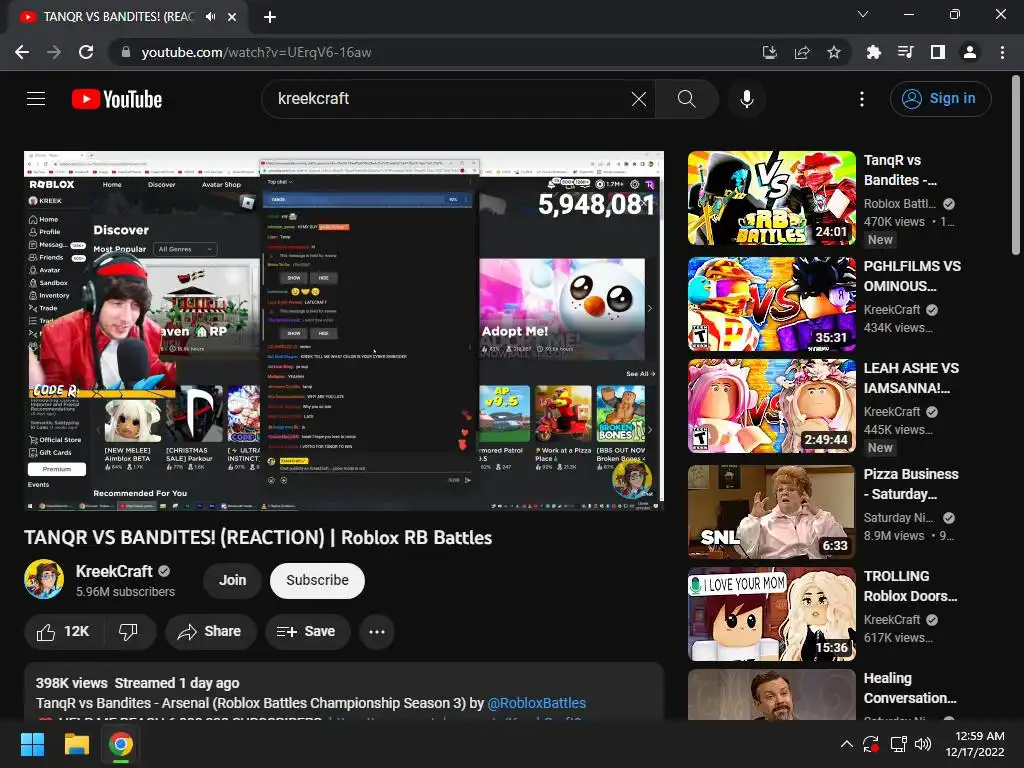Click the magnifier search button

(686, 99)
